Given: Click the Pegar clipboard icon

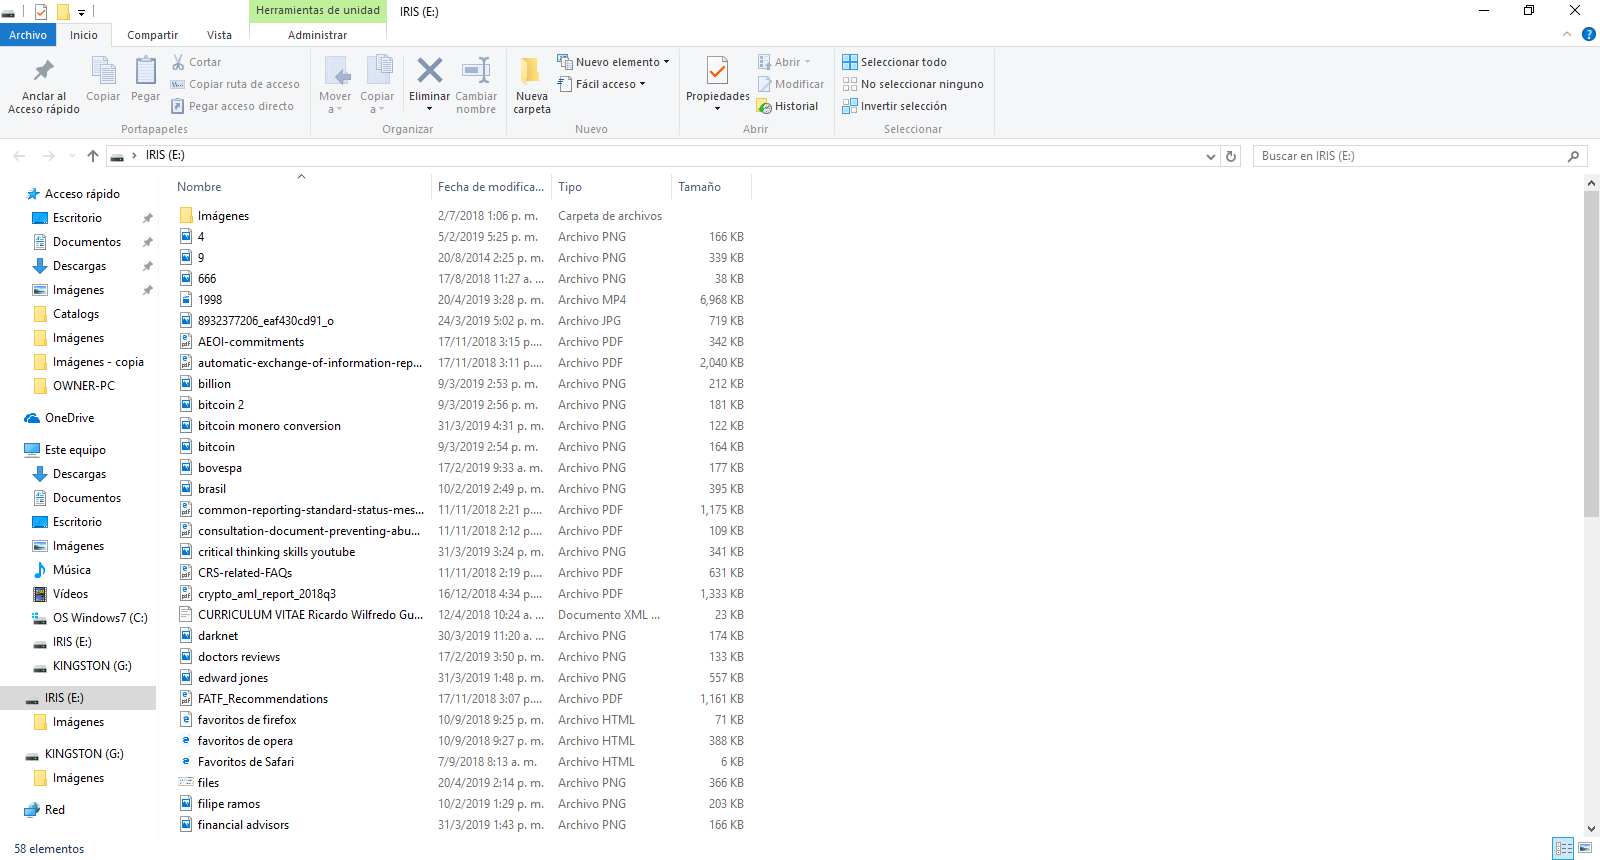Looking at the screenshot, I should [x=145, y=72].
